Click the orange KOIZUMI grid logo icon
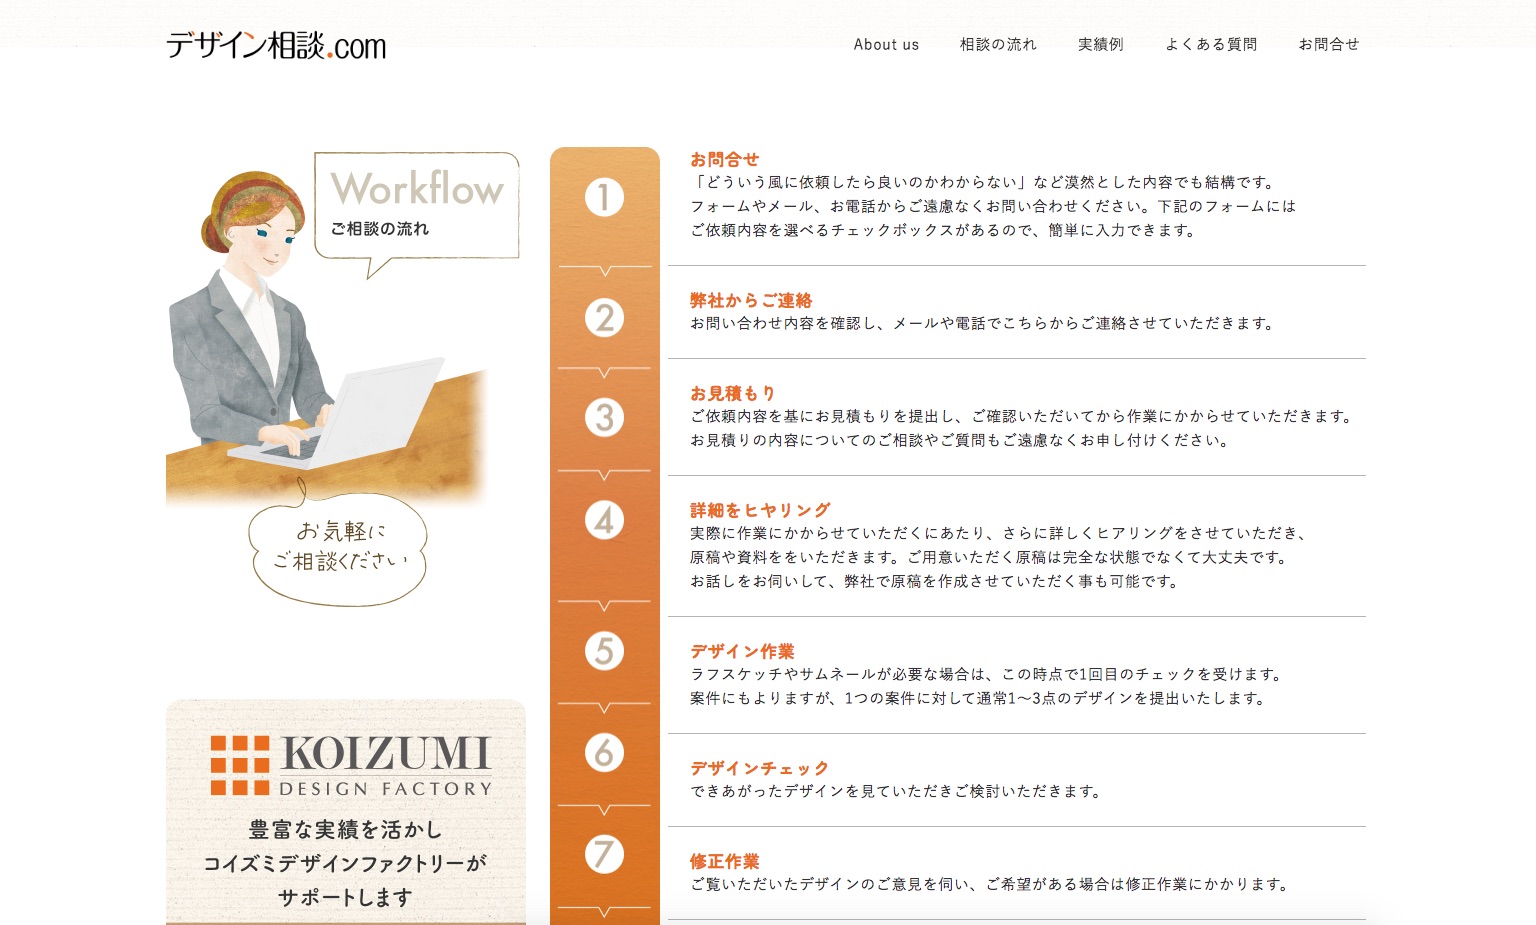The height and width of the screenshot is (925, 1536). (x=240, y=764)
